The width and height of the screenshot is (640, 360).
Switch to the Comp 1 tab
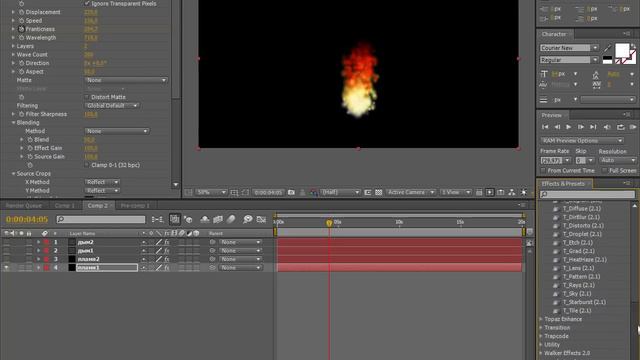coord(65,205)
